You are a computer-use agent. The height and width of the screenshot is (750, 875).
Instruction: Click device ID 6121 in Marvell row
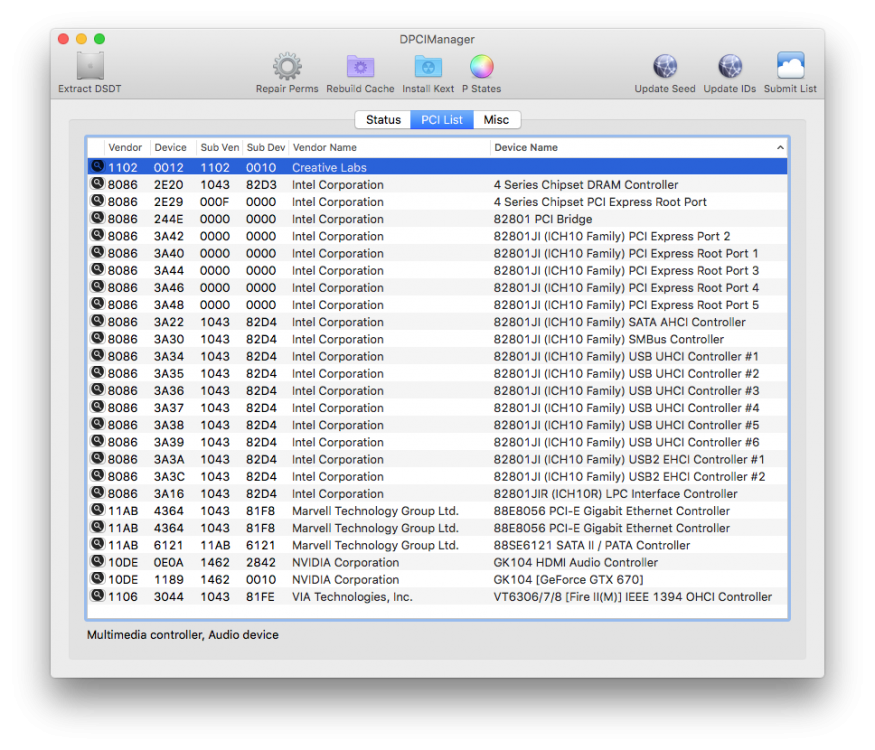[x=169, y=545]
